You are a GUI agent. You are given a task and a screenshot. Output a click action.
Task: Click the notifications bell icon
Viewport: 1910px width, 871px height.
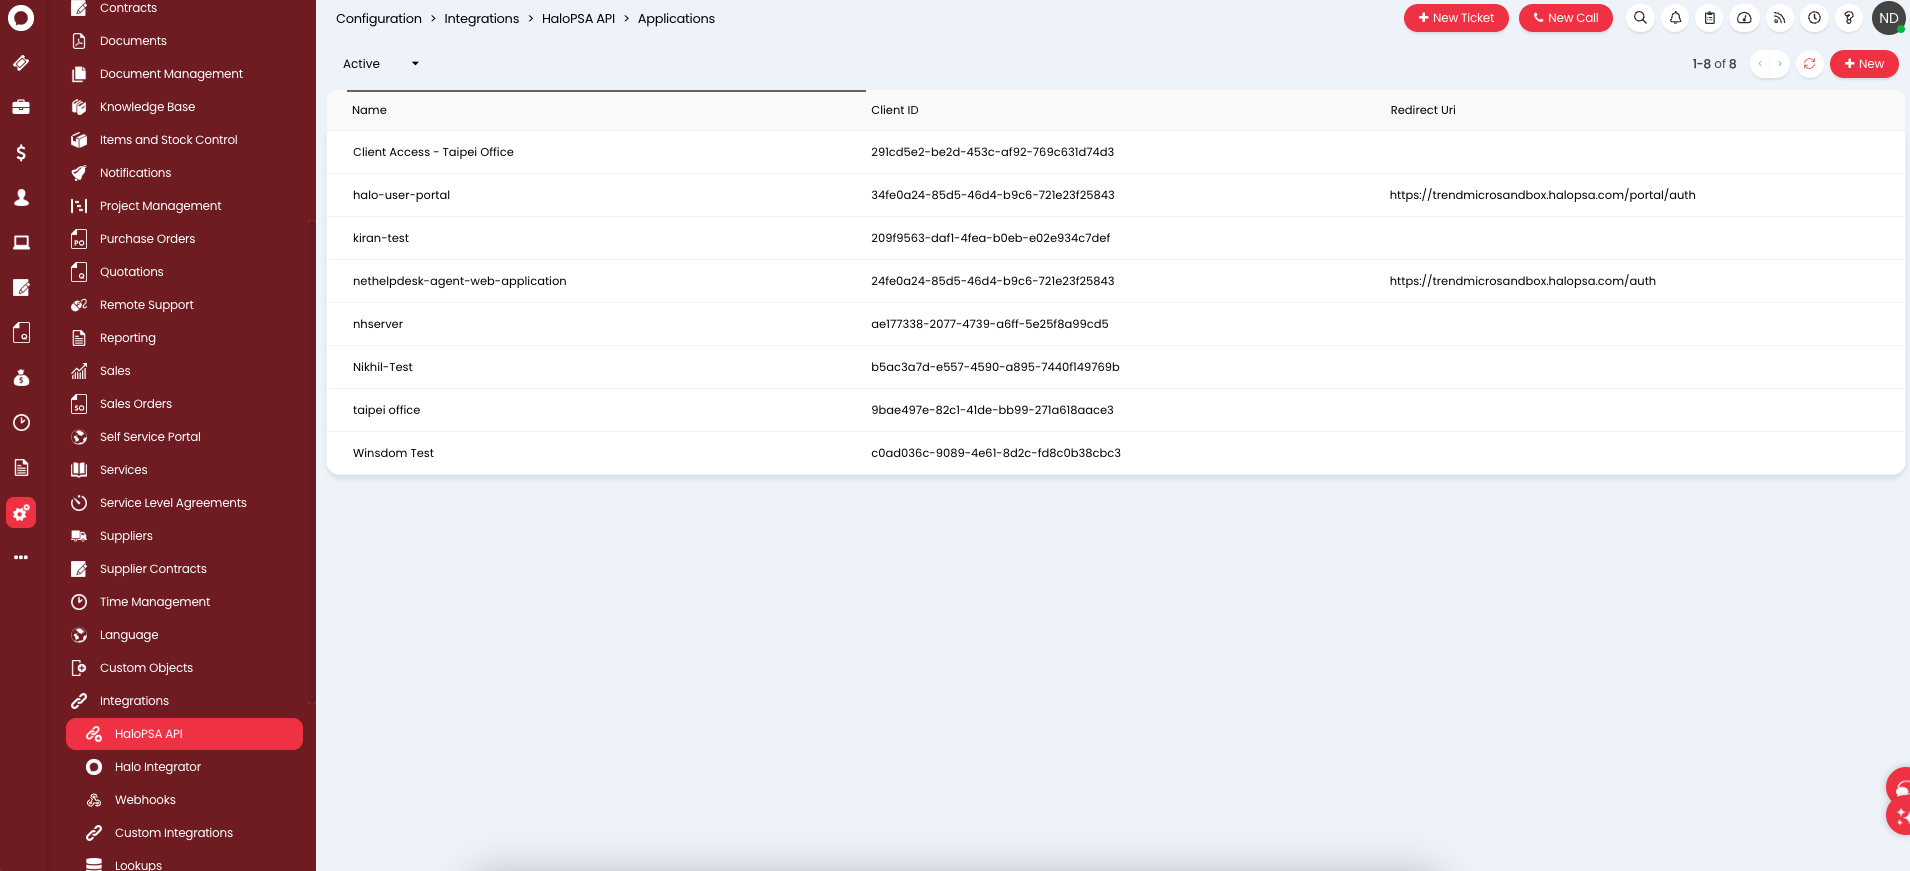[1675, 18]
